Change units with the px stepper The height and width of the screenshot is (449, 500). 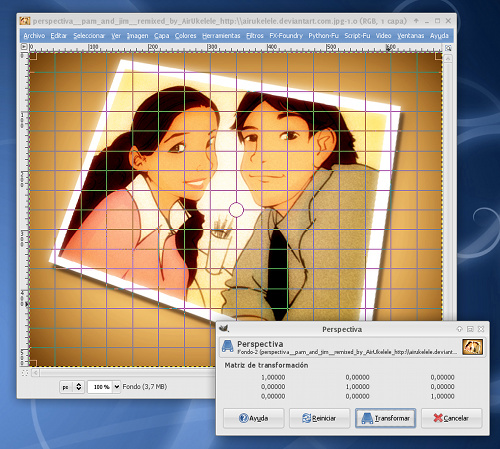[79, 387]
